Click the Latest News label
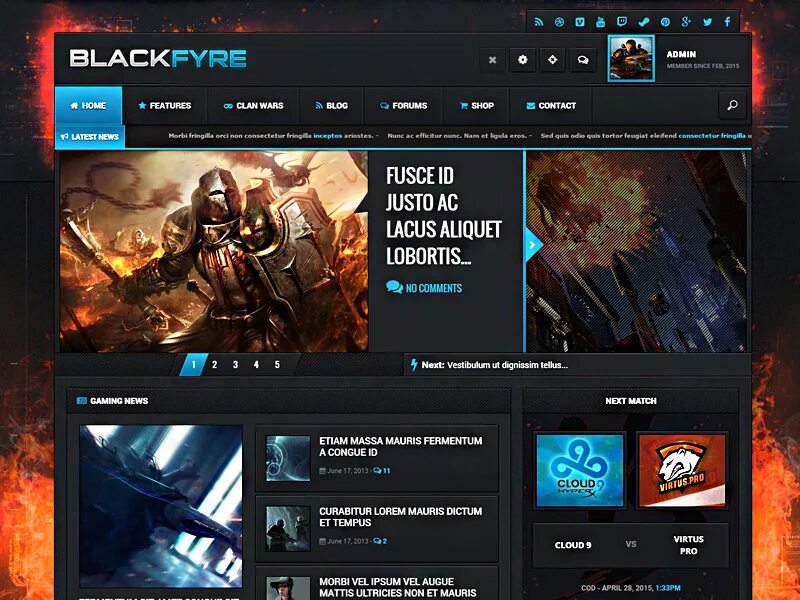The width and height of the screenshot is (800, 600). (90, 137)
